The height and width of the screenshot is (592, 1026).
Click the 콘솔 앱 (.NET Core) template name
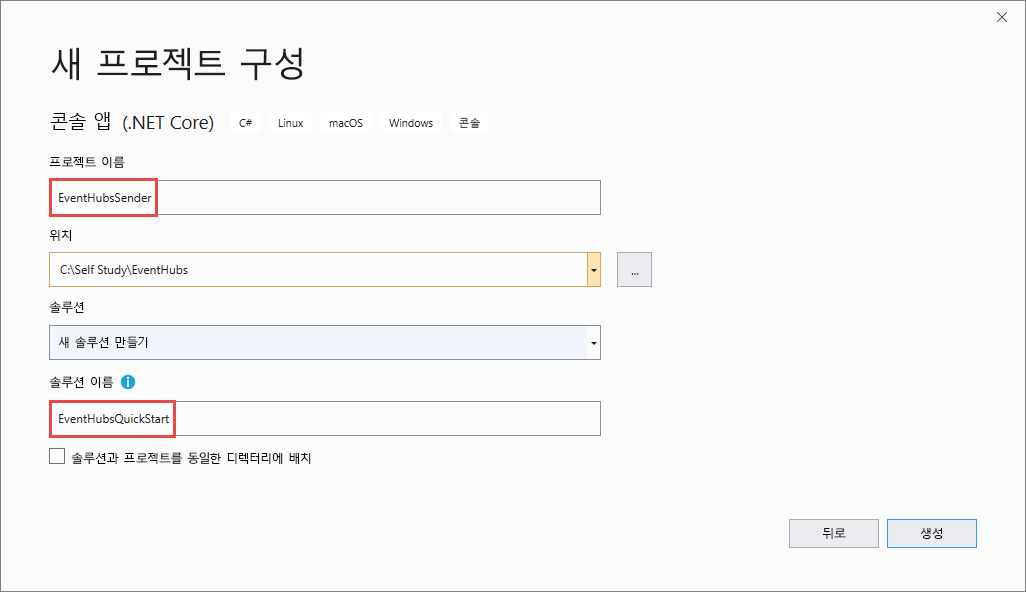(132, 123)
